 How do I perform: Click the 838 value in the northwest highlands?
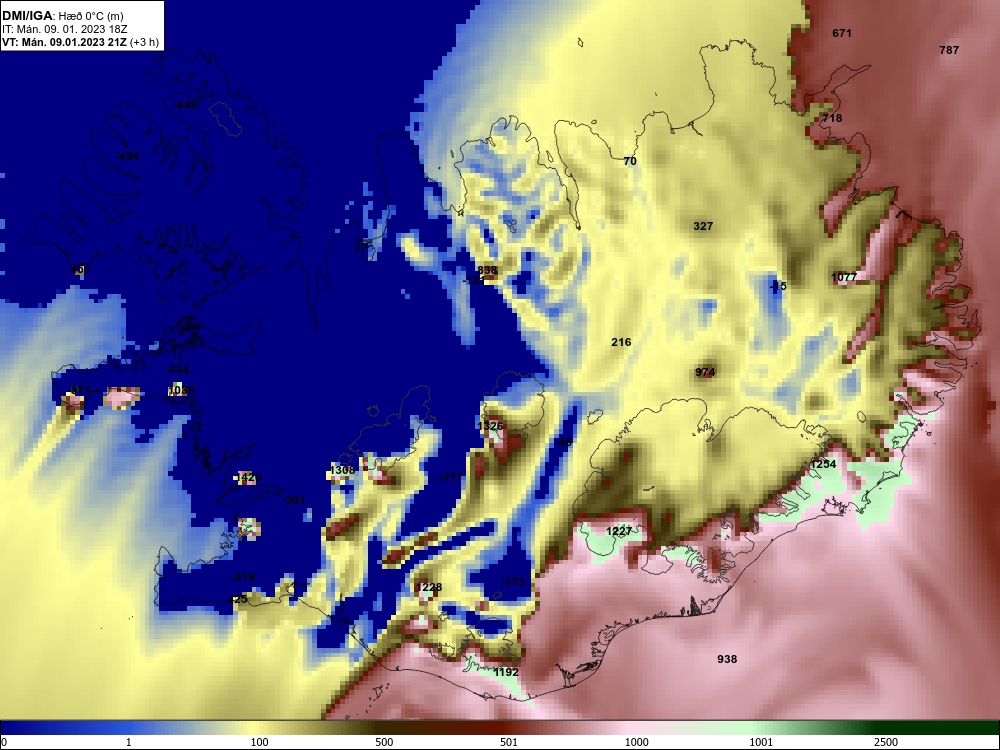[487, 270]
